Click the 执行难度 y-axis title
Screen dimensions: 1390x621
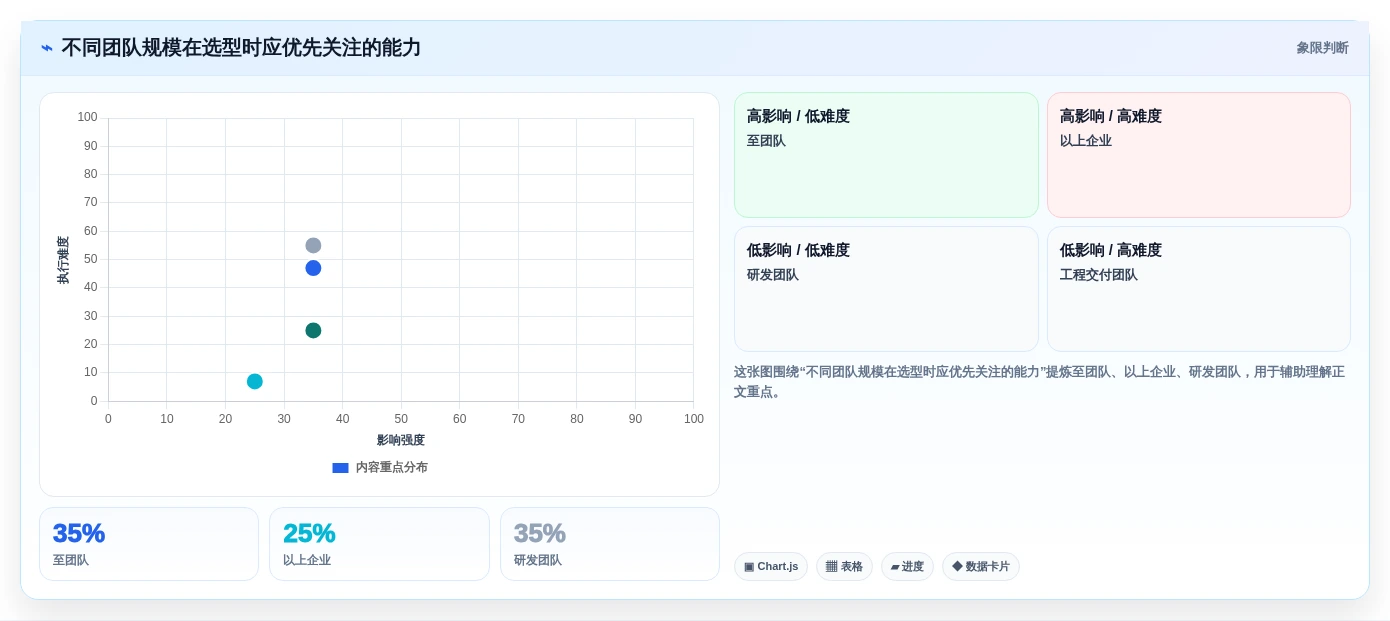click(63, 260)
